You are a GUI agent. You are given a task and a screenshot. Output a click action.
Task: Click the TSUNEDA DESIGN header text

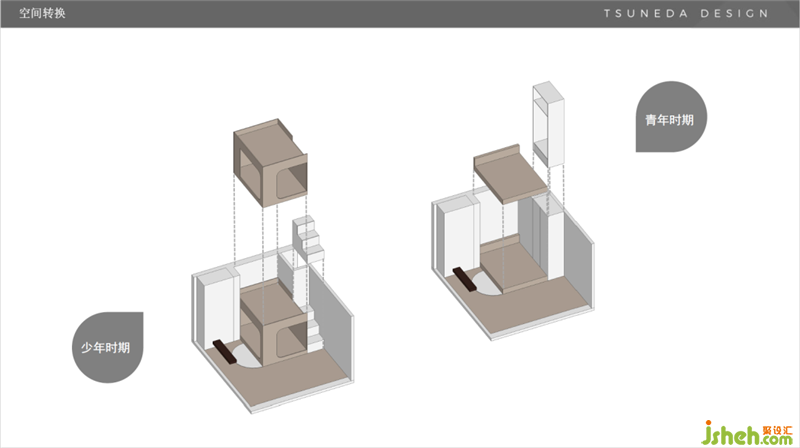tap(686, 14)
